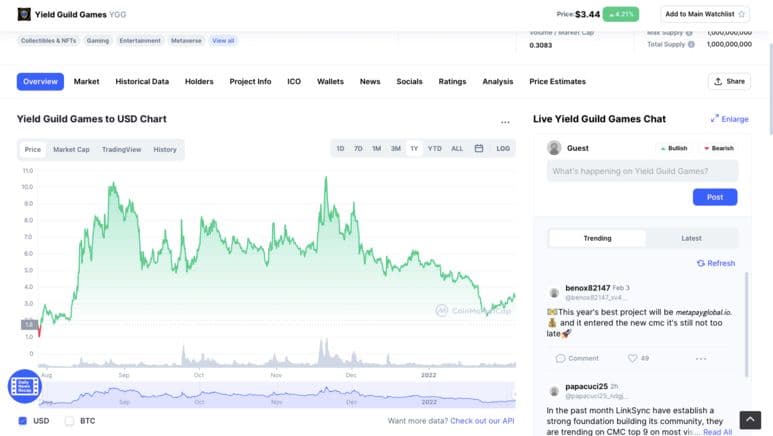Click the Share button
Screen dimensions: 773x436
(729, 81)
